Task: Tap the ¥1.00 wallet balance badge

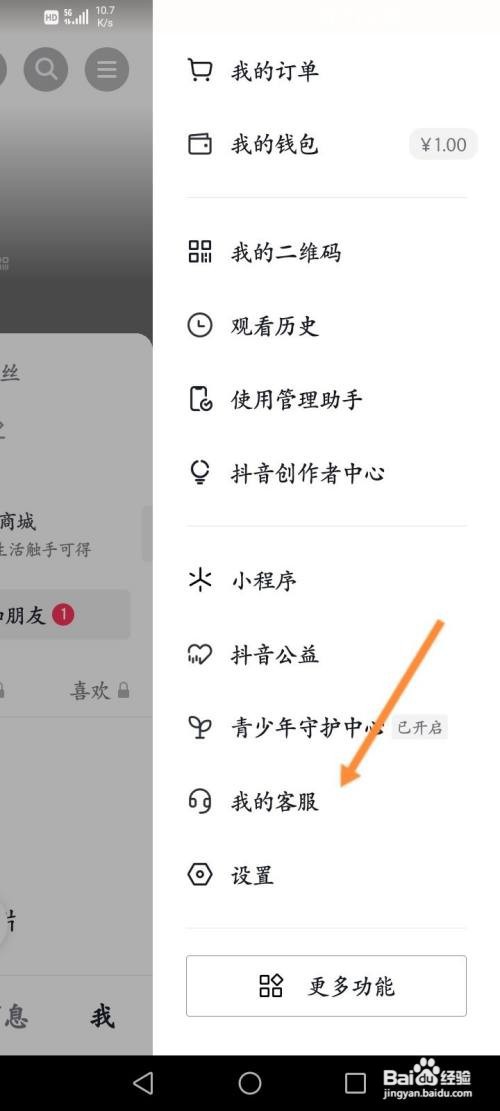Action: point(443,145)
